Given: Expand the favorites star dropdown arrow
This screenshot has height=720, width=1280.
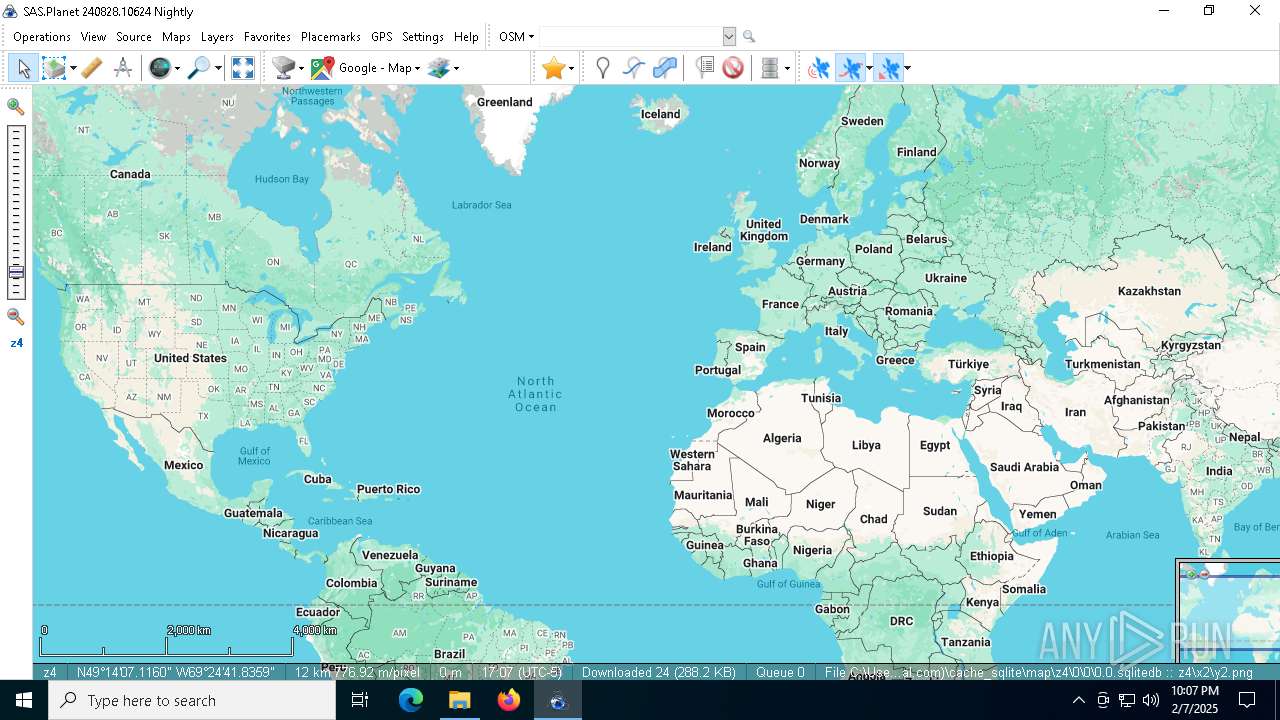Looking at the screenshot, I should click(x=571, y=68).
